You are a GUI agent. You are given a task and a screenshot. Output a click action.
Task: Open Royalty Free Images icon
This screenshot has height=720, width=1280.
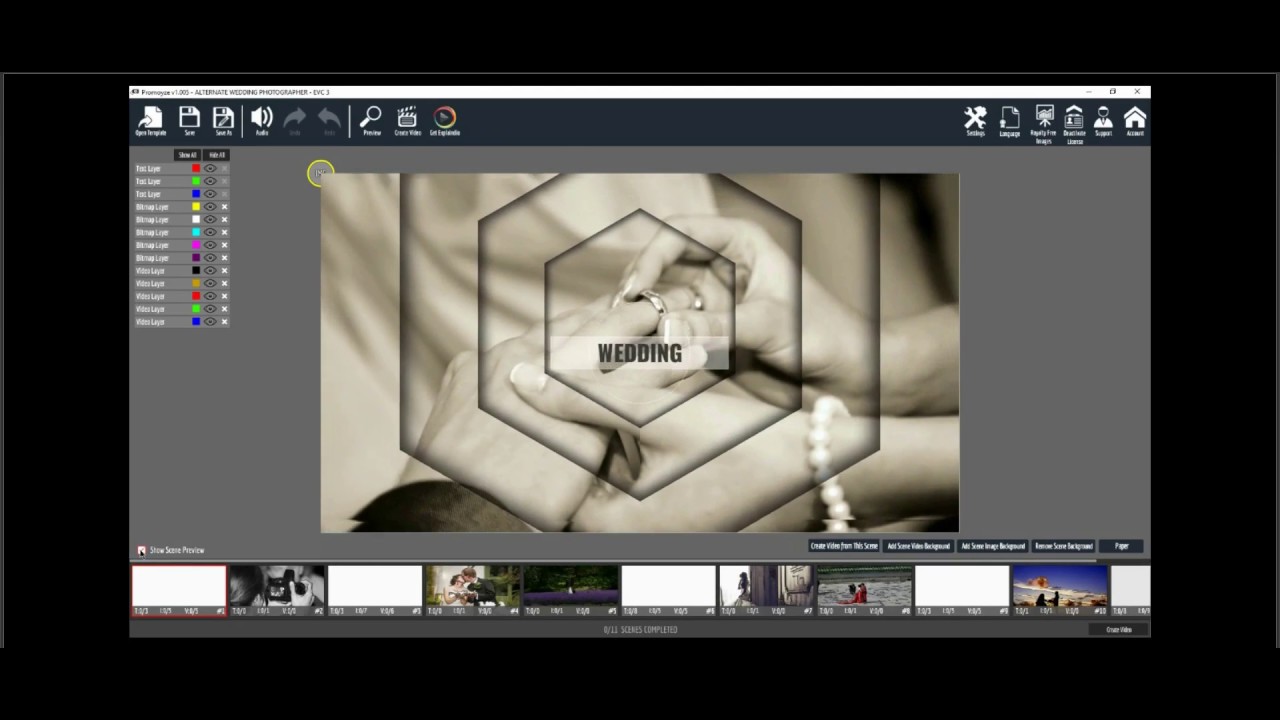tap(1043, 125)
